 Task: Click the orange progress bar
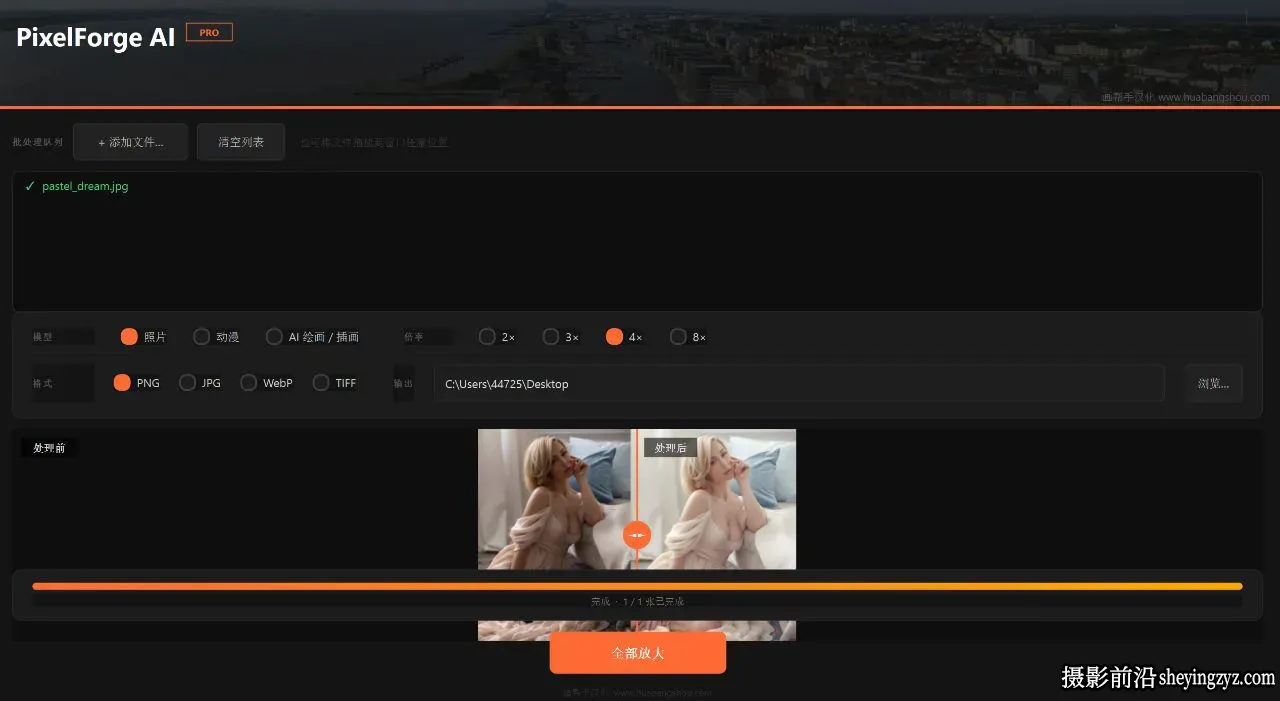[637, 586]
